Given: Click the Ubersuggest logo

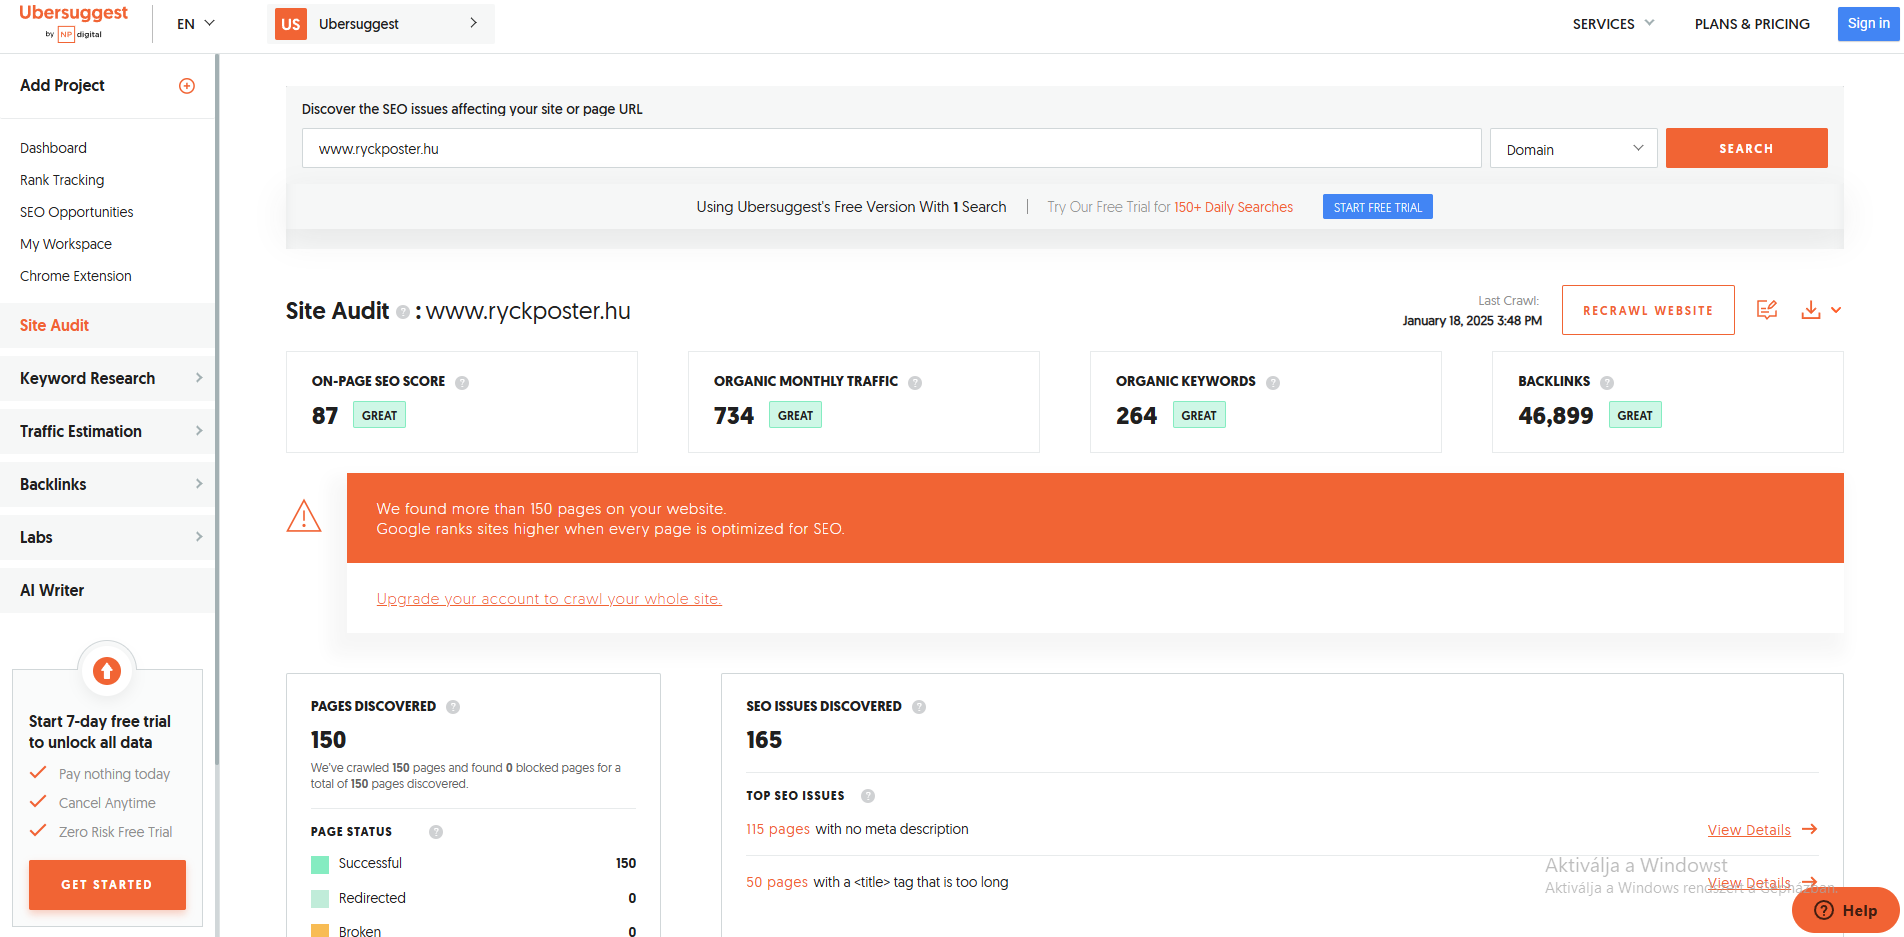Looking at the screenshot, I should (73, 21).
